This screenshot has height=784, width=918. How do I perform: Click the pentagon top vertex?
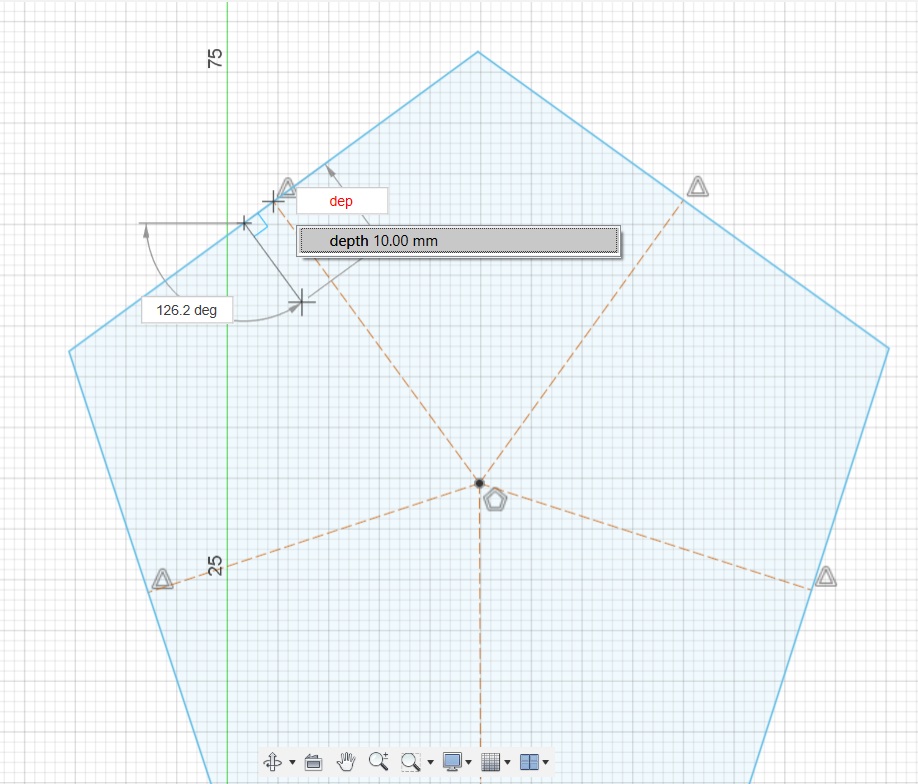pyautogui.click(x=478, y=52)
